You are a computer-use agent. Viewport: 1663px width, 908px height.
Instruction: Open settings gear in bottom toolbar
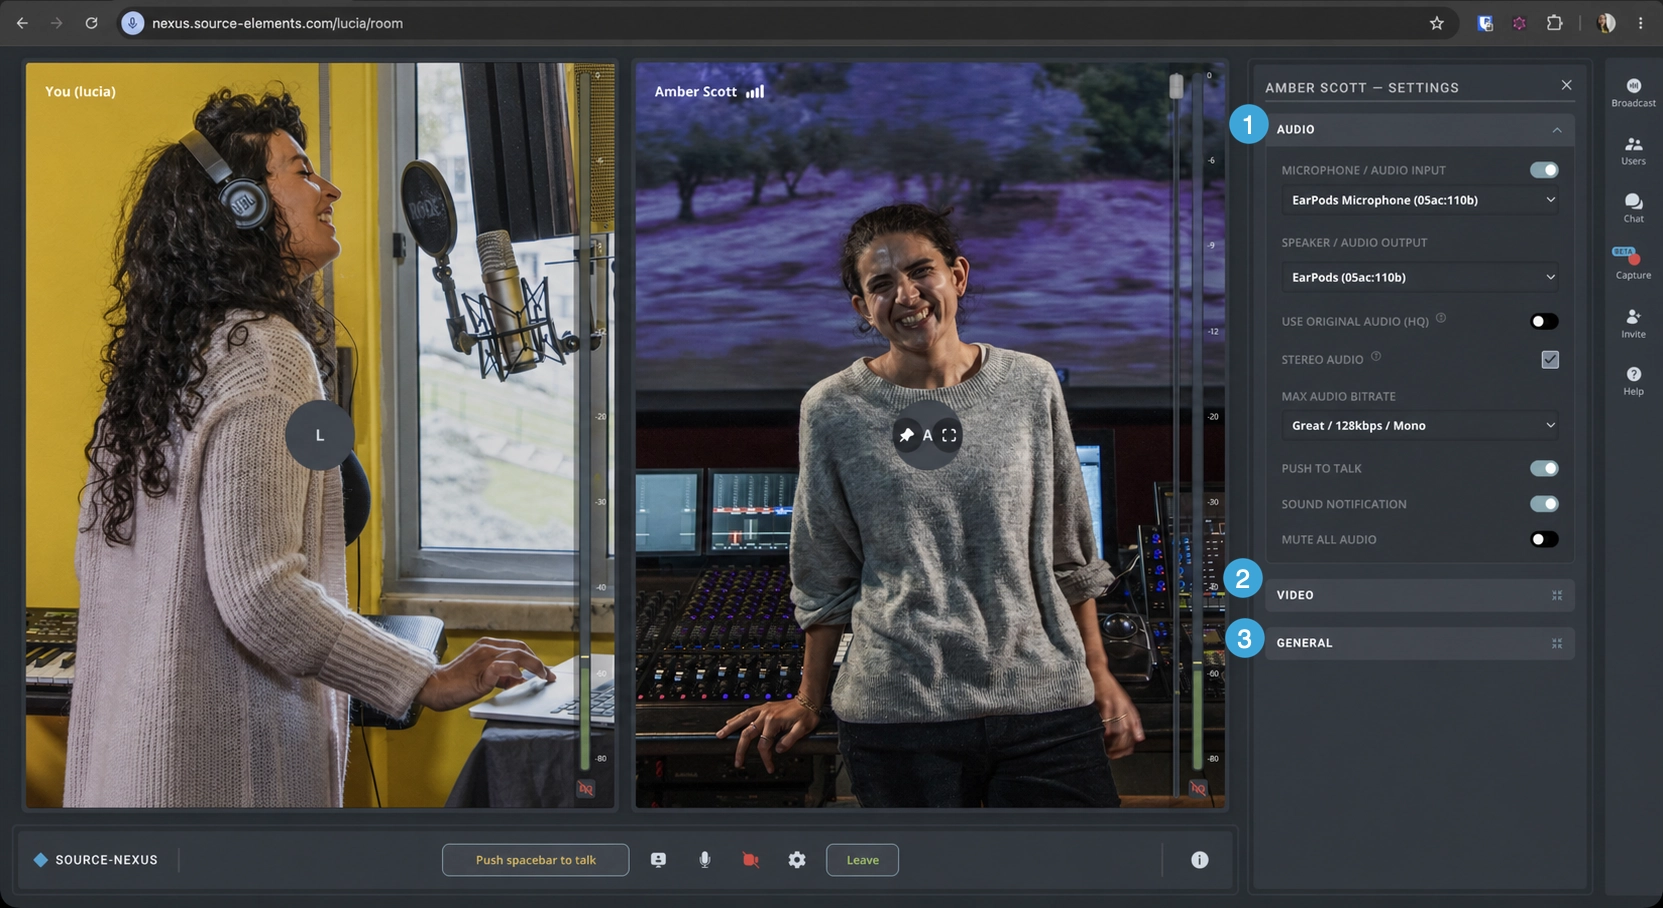tap(797, 860)
